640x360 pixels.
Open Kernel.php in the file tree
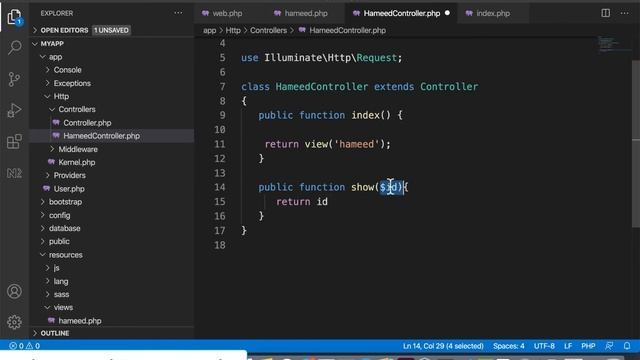77,162
